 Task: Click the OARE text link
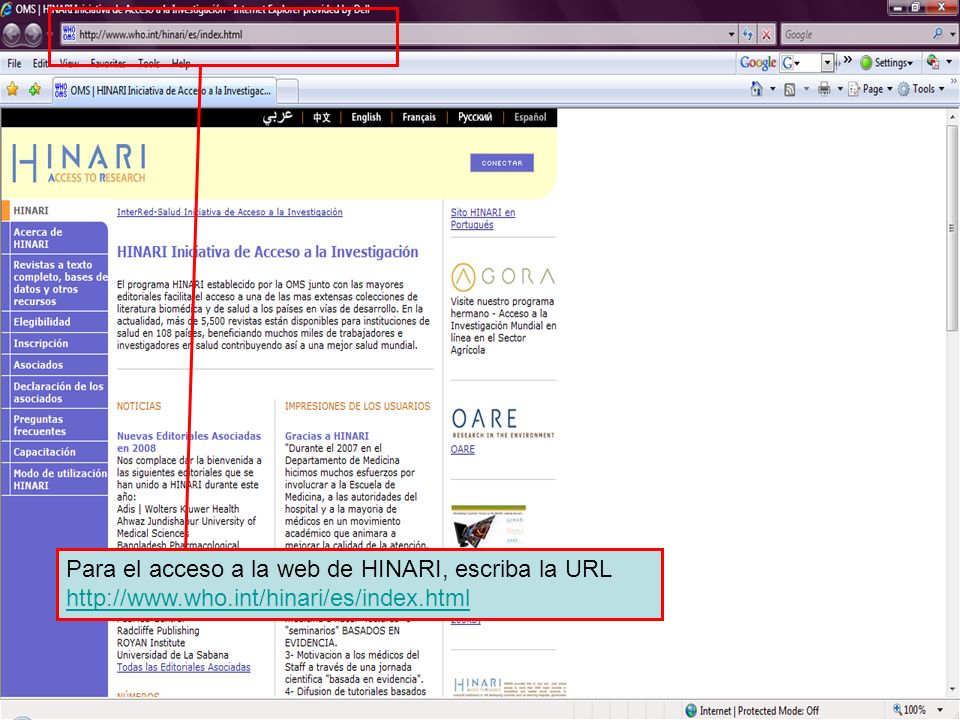(462, 449)
